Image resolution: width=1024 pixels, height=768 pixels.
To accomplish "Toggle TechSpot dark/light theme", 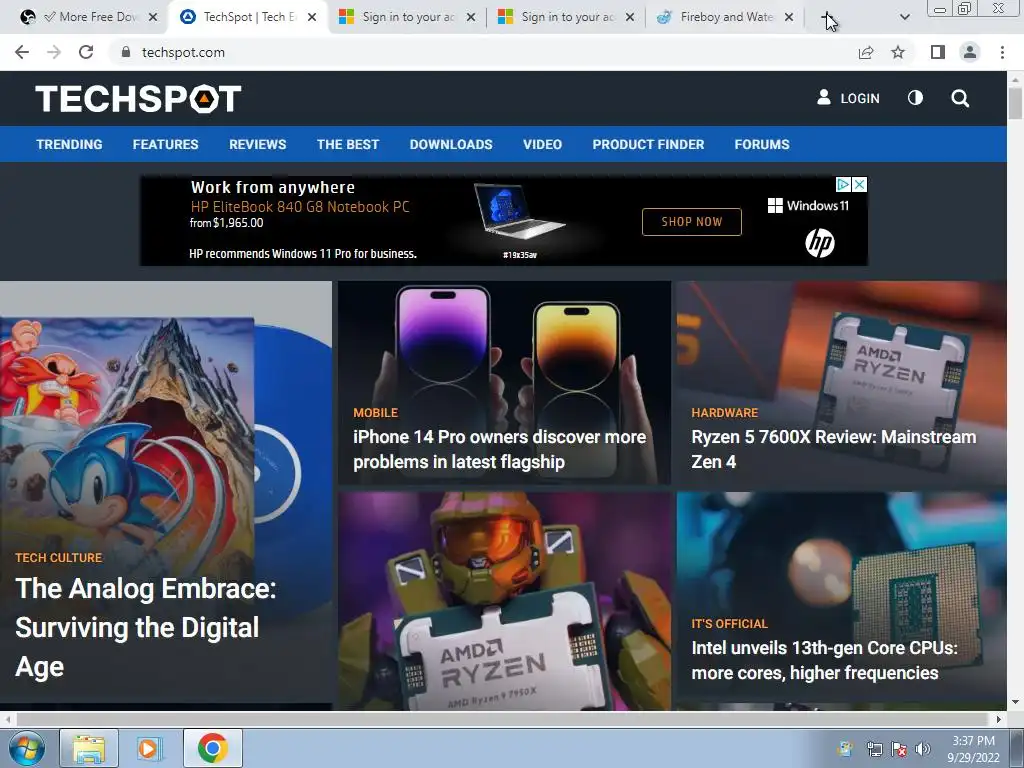I will [915, 98].
